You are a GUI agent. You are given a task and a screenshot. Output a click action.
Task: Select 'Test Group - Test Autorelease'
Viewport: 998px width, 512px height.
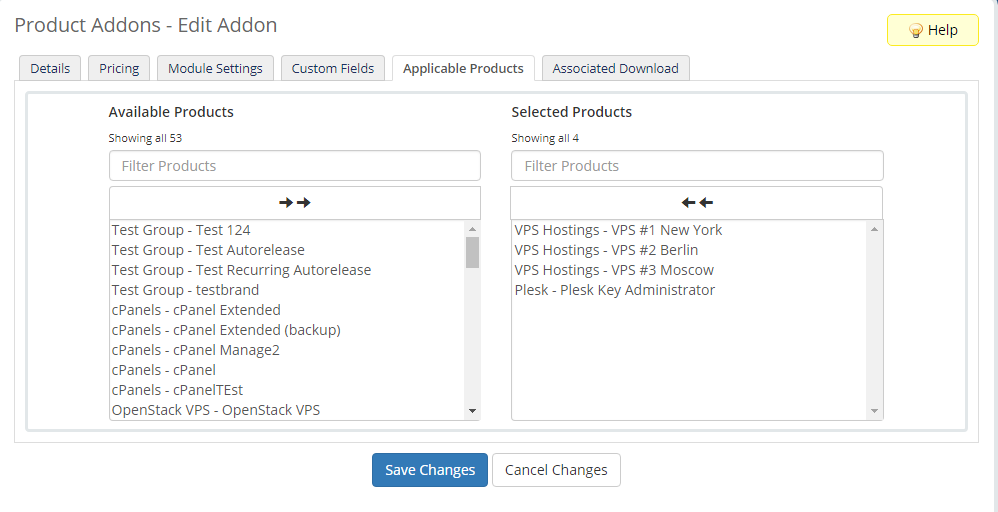point(288,250)
